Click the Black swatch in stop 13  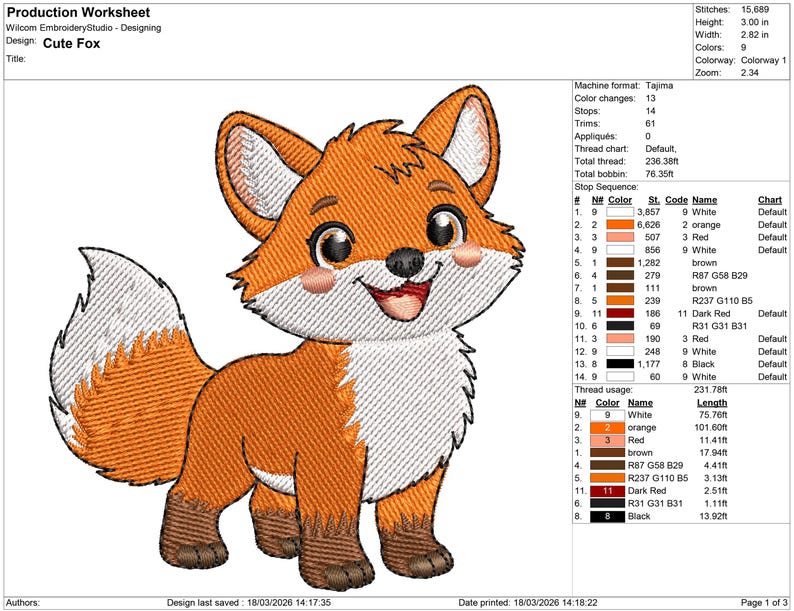pos(620,364)
